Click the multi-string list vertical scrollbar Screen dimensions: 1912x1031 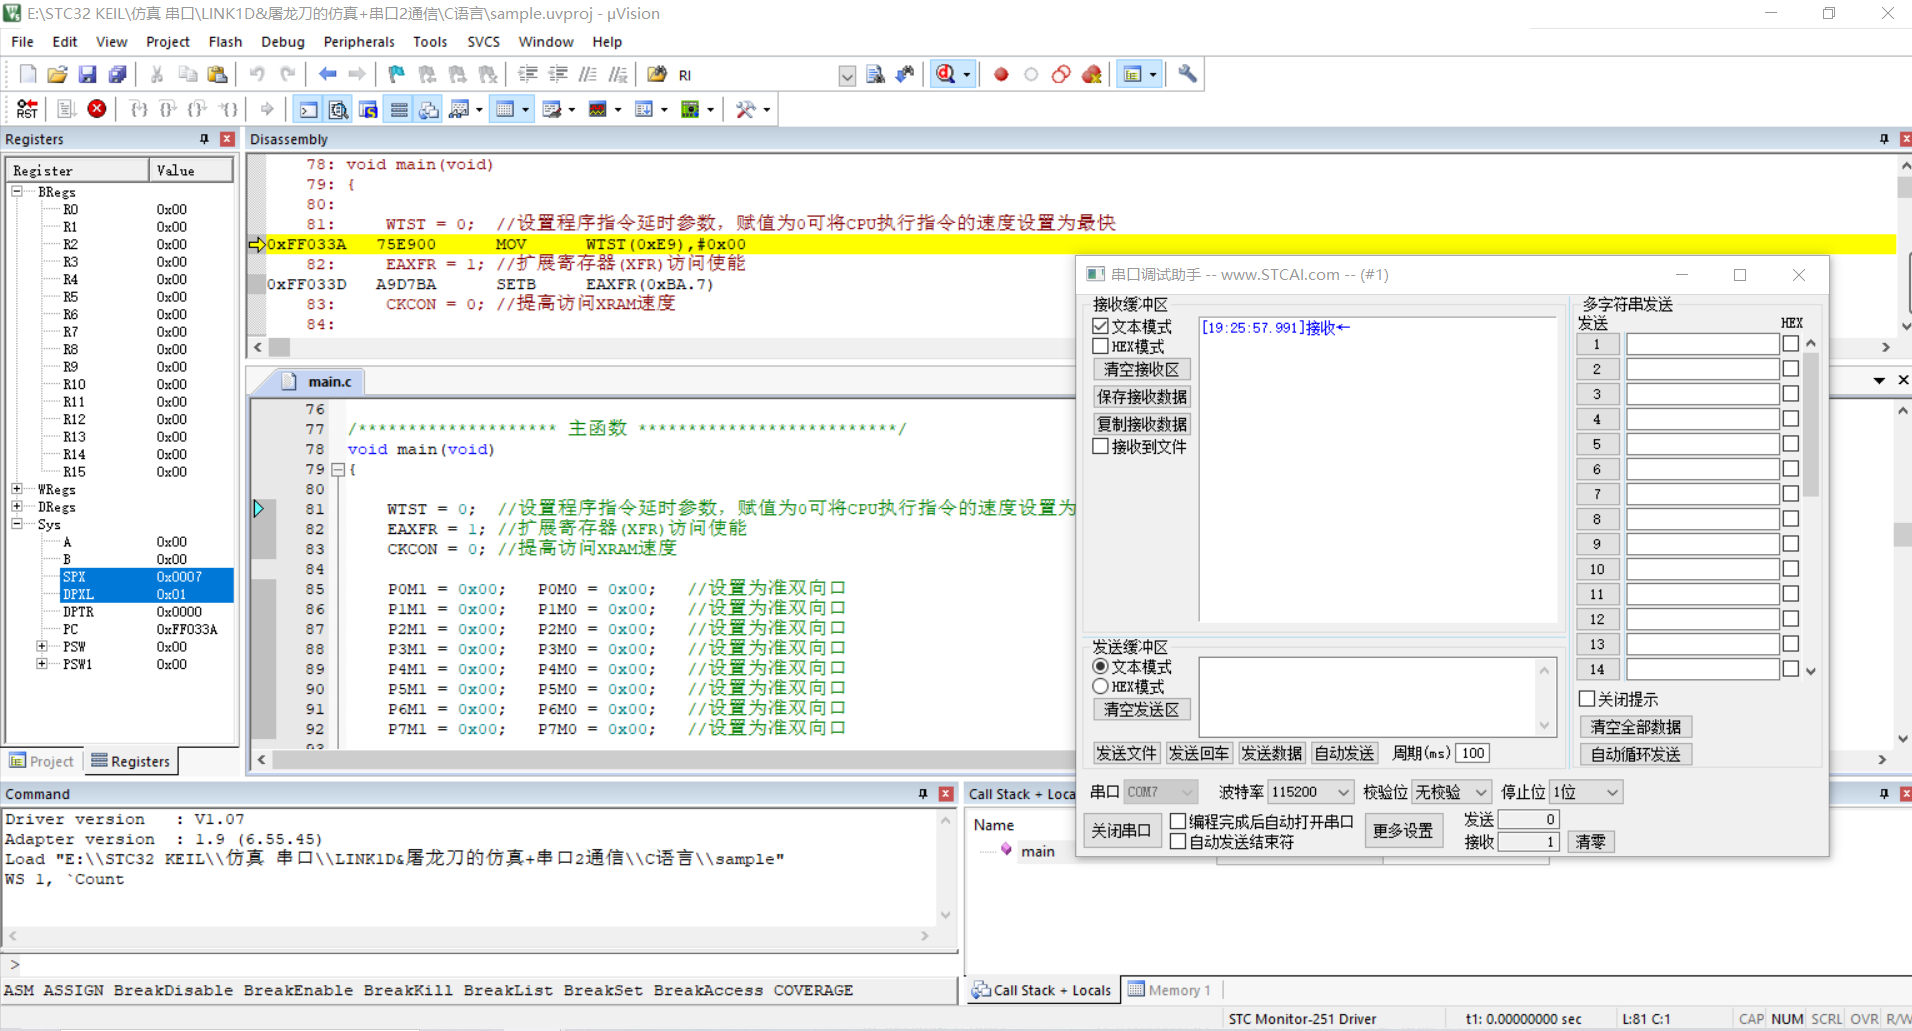1811,507
